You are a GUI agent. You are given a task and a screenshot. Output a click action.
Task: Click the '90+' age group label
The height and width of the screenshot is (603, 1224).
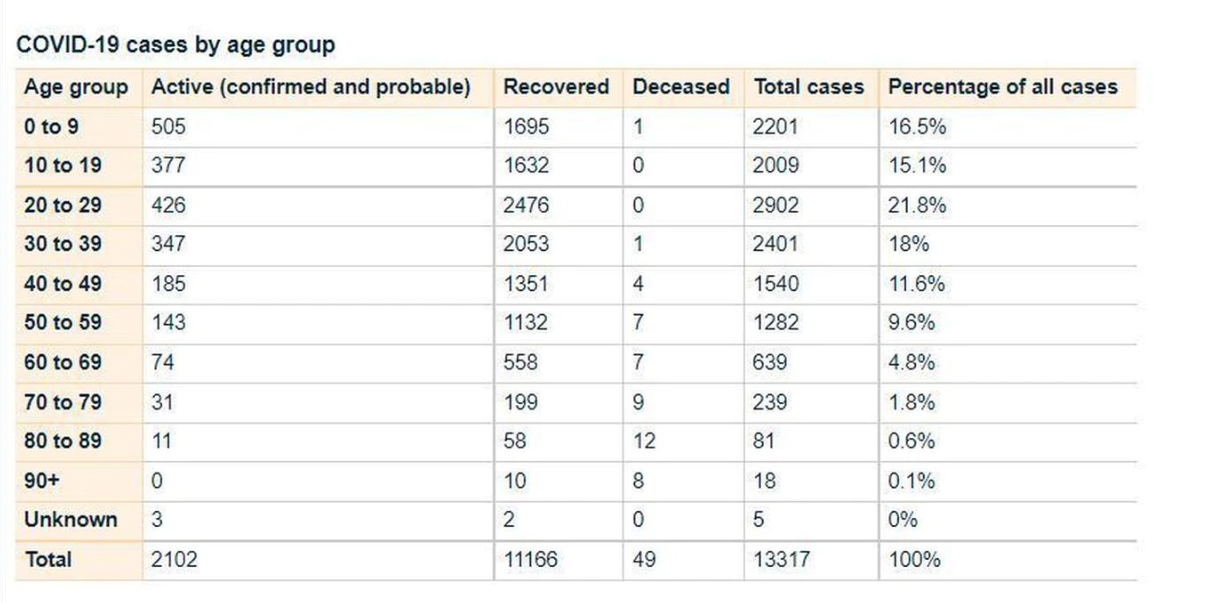[42, 481]
